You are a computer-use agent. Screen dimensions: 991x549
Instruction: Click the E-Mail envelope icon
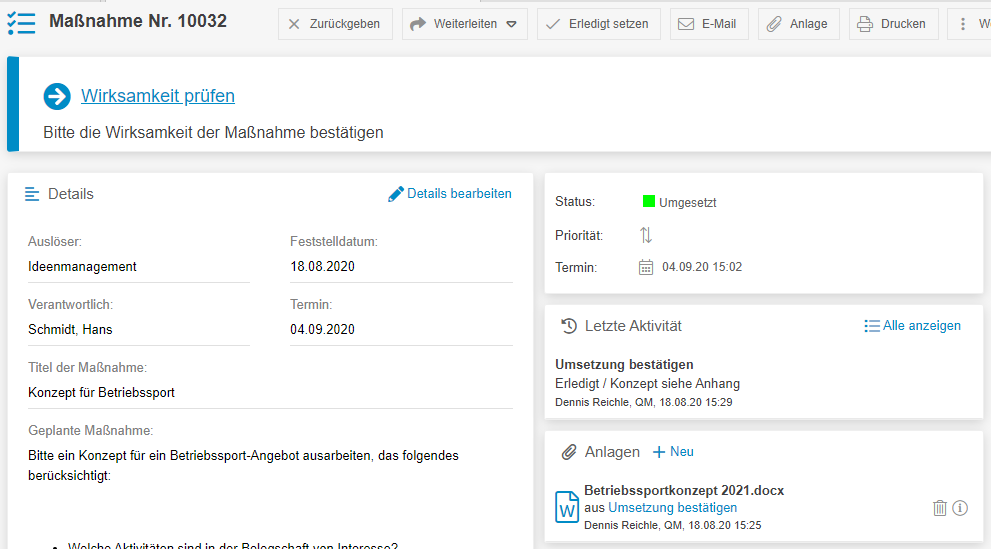pyautogui.click(x=686, y=24)
